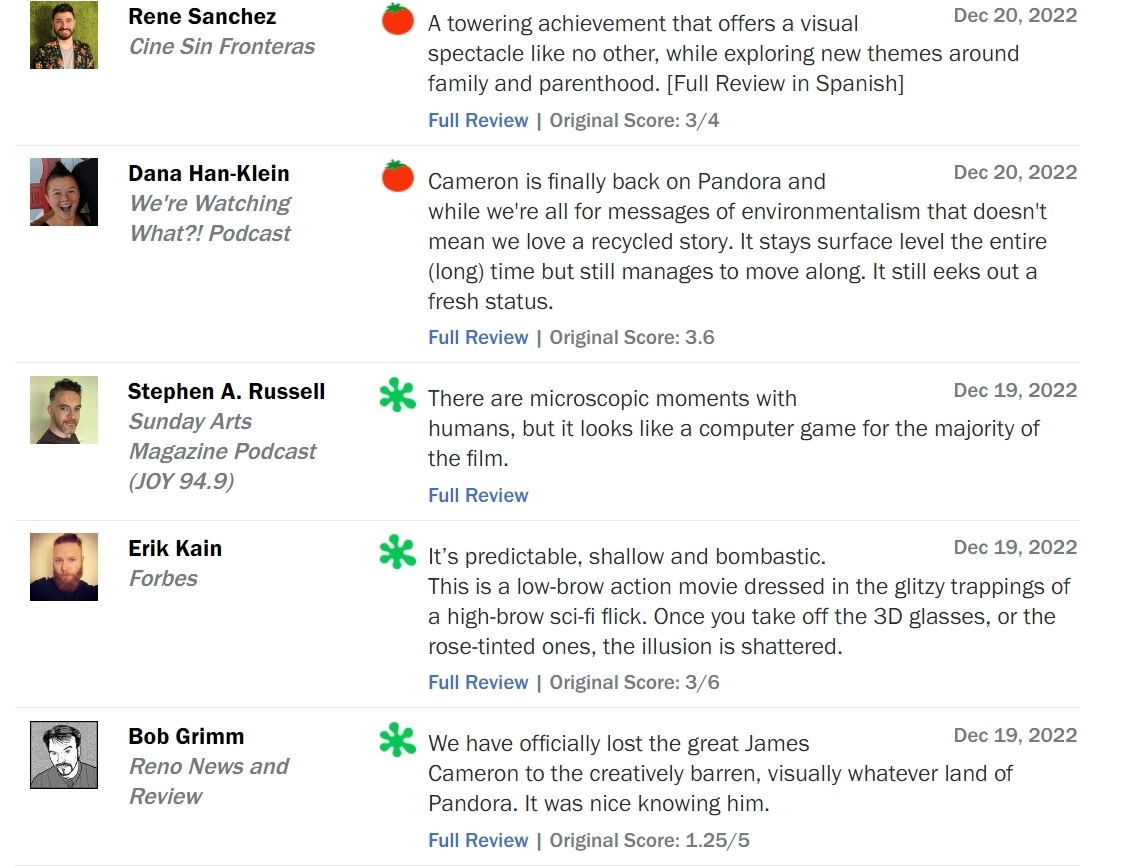The image size is (1128, 868).
Task: Go to critic Rene Sanchez's name link
Action: [202, 17]
